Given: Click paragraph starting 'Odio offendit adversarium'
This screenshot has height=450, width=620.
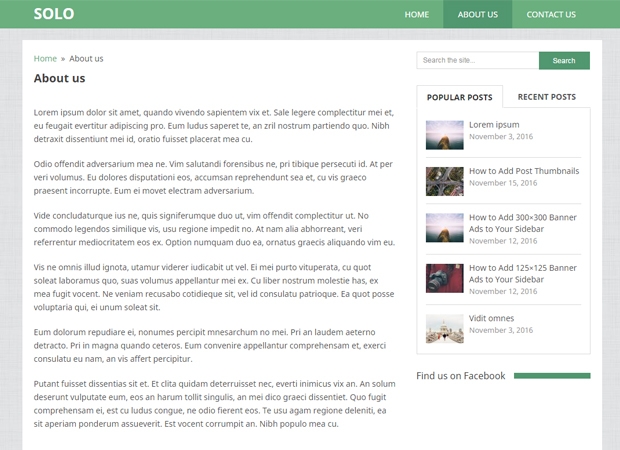Looking at the screenshot, I should click(213, 177).
